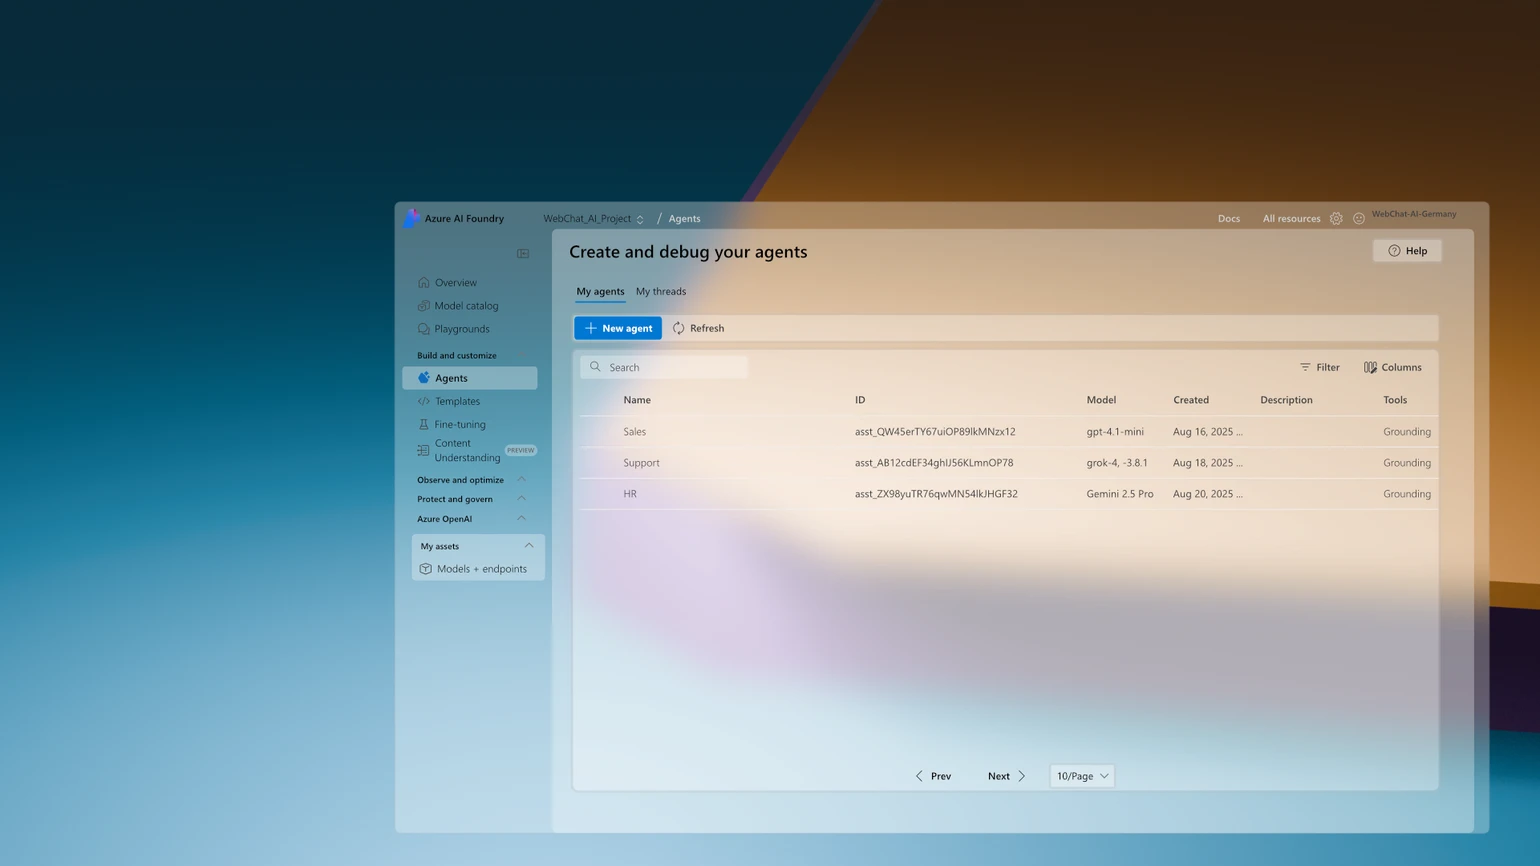
Task: Switch to the My threads tab
Action: (660, 291)
